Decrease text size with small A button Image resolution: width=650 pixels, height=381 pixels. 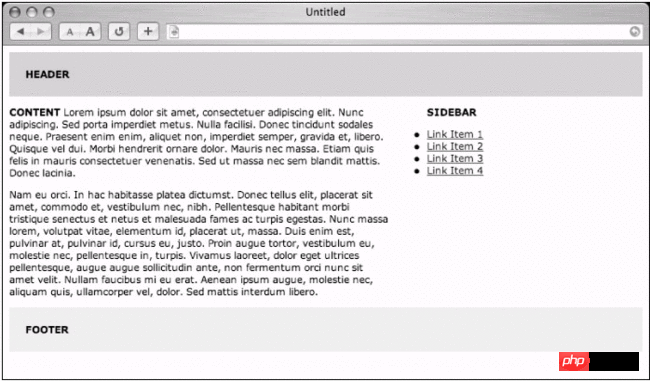(70, 32)
